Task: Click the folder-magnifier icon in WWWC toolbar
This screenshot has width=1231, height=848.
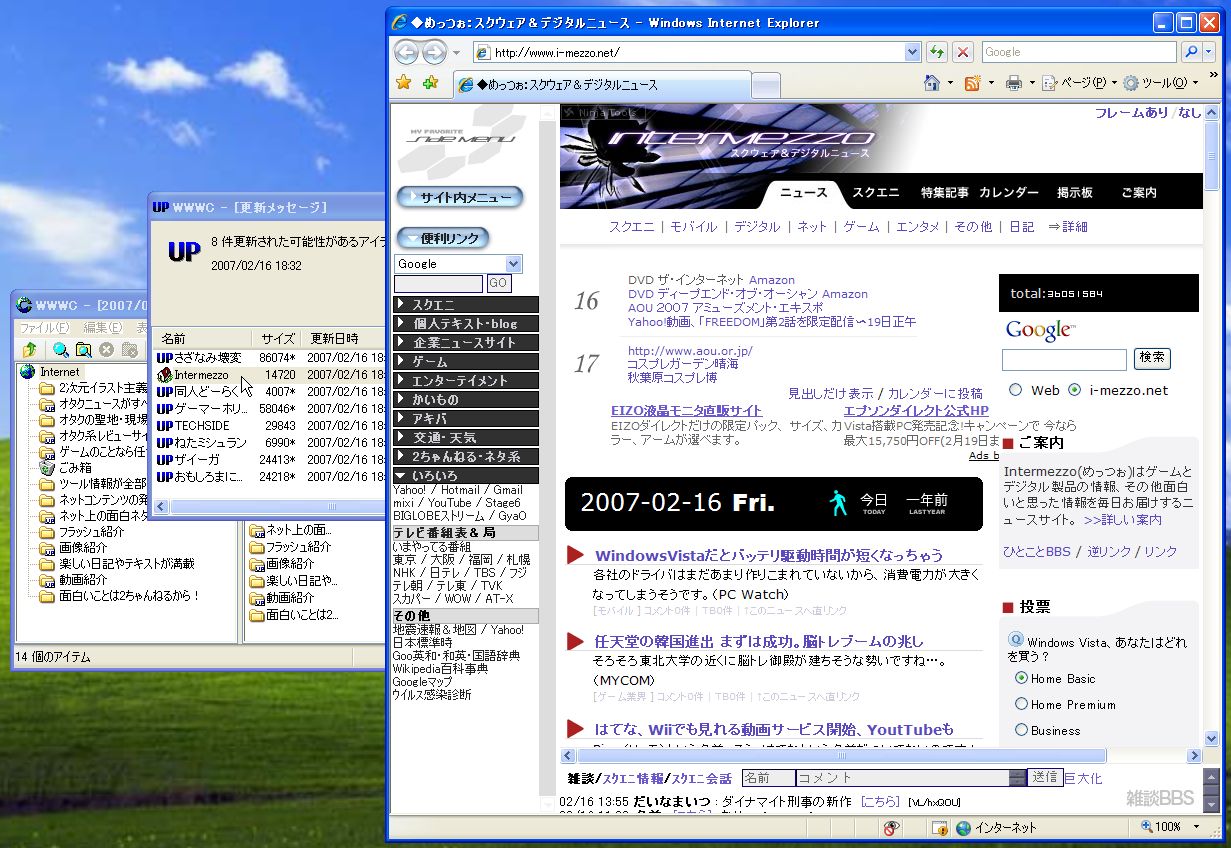Action: (x=84, y=349)
